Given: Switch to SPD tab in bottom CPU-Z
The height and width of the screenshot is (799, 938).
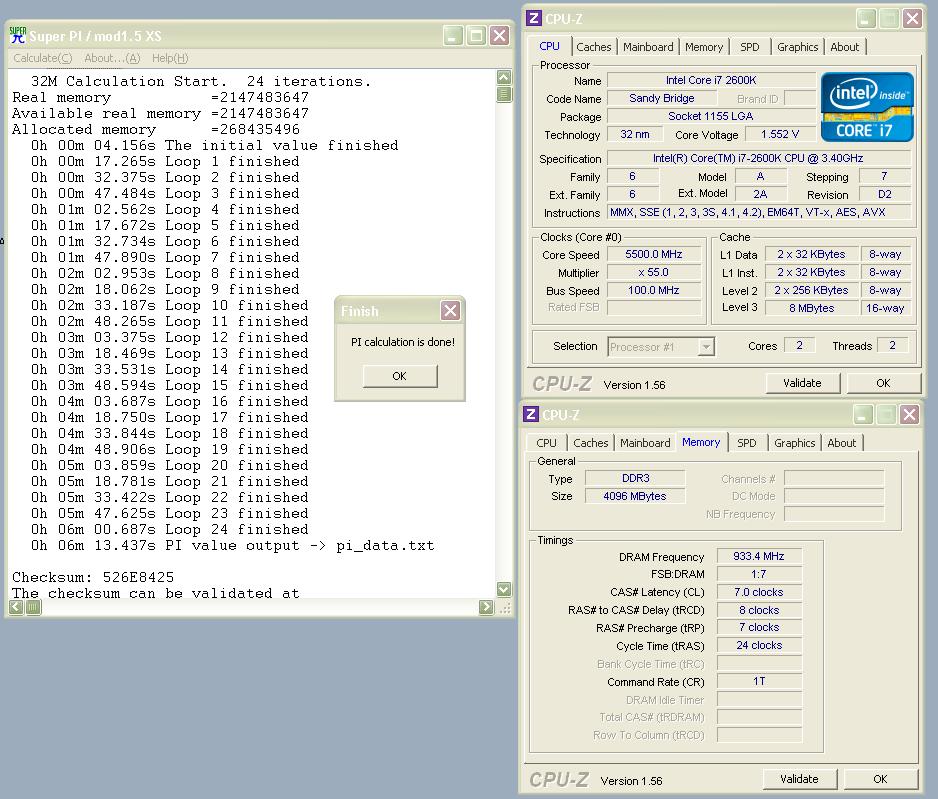Looking at the screenshot, I should coord(746,443).
